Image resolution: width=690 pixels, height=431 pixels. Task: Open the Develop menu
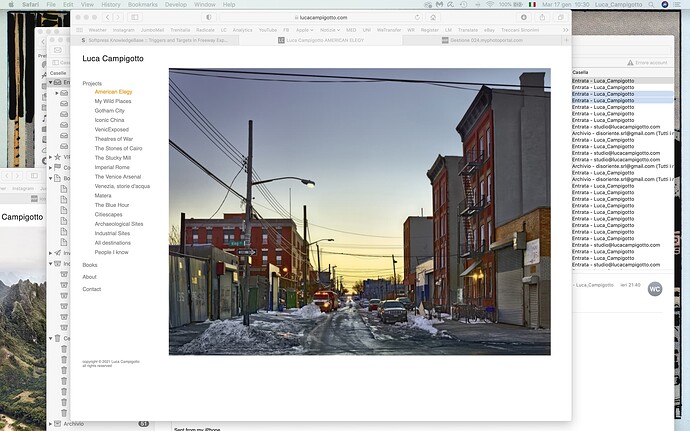click(x=176, y=4)
